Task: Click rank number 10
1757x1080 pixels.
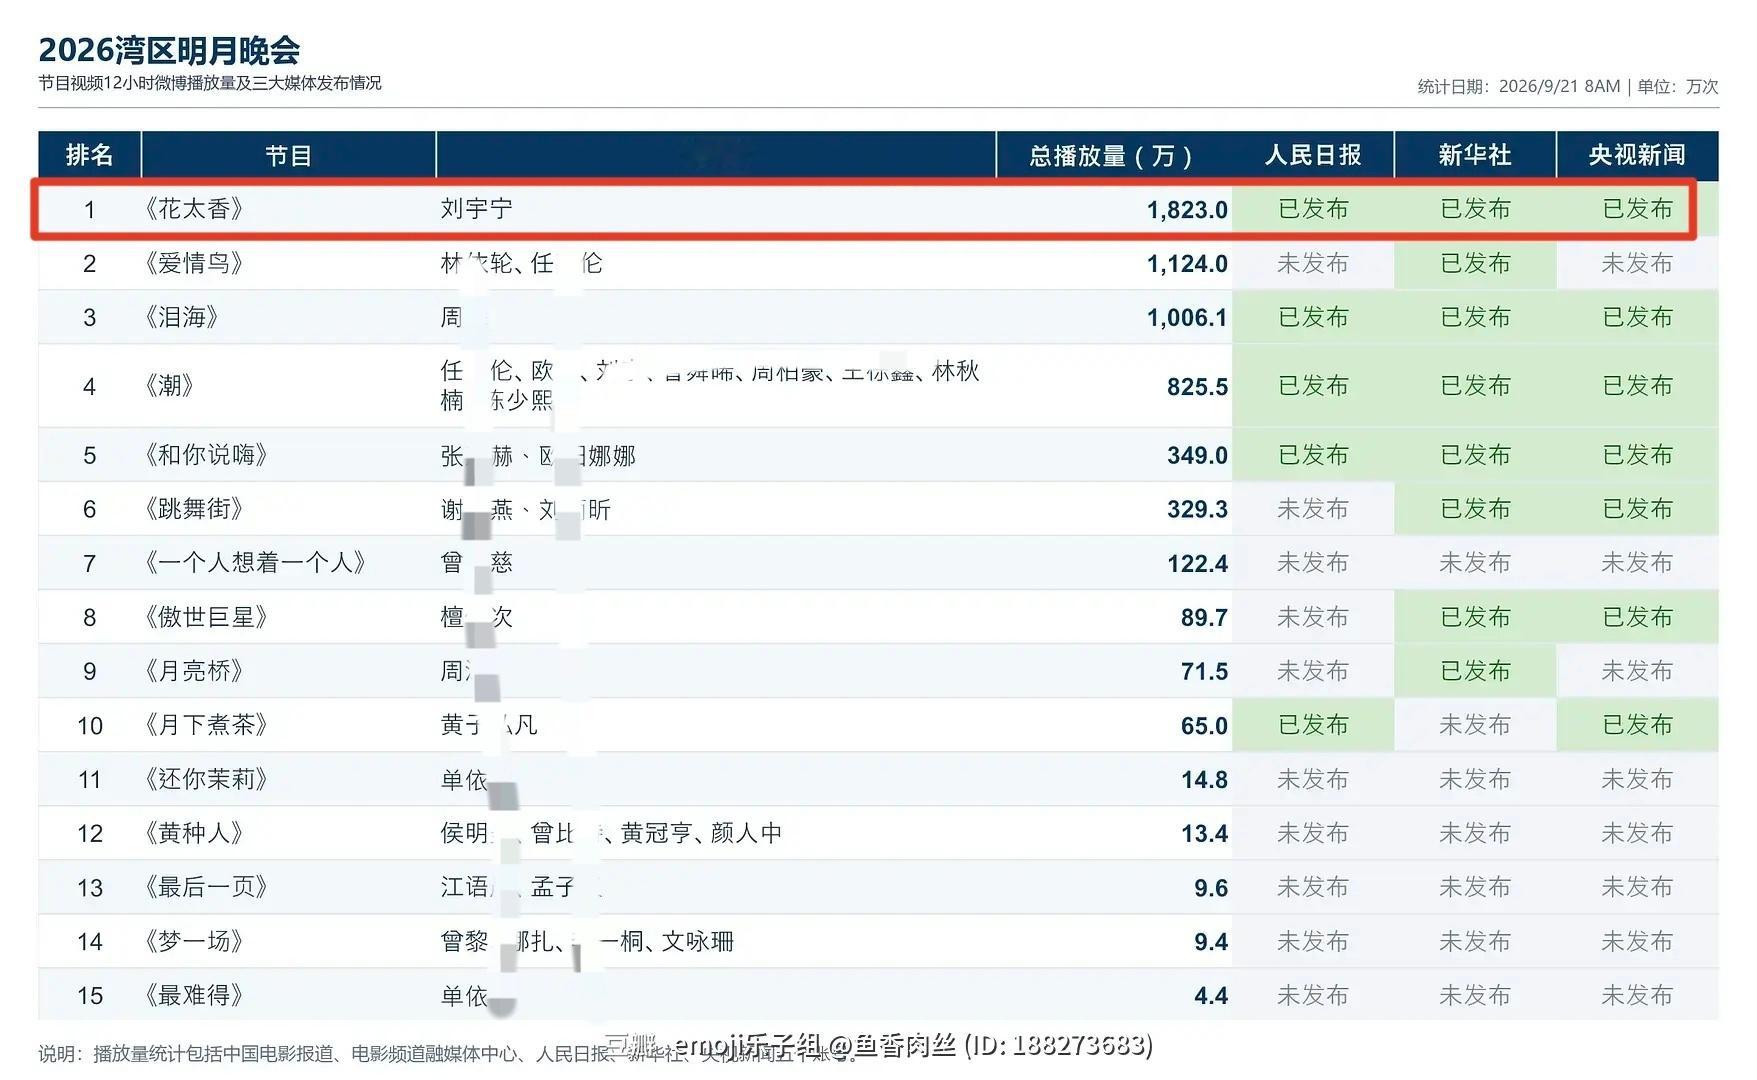Action: (90, 726)
